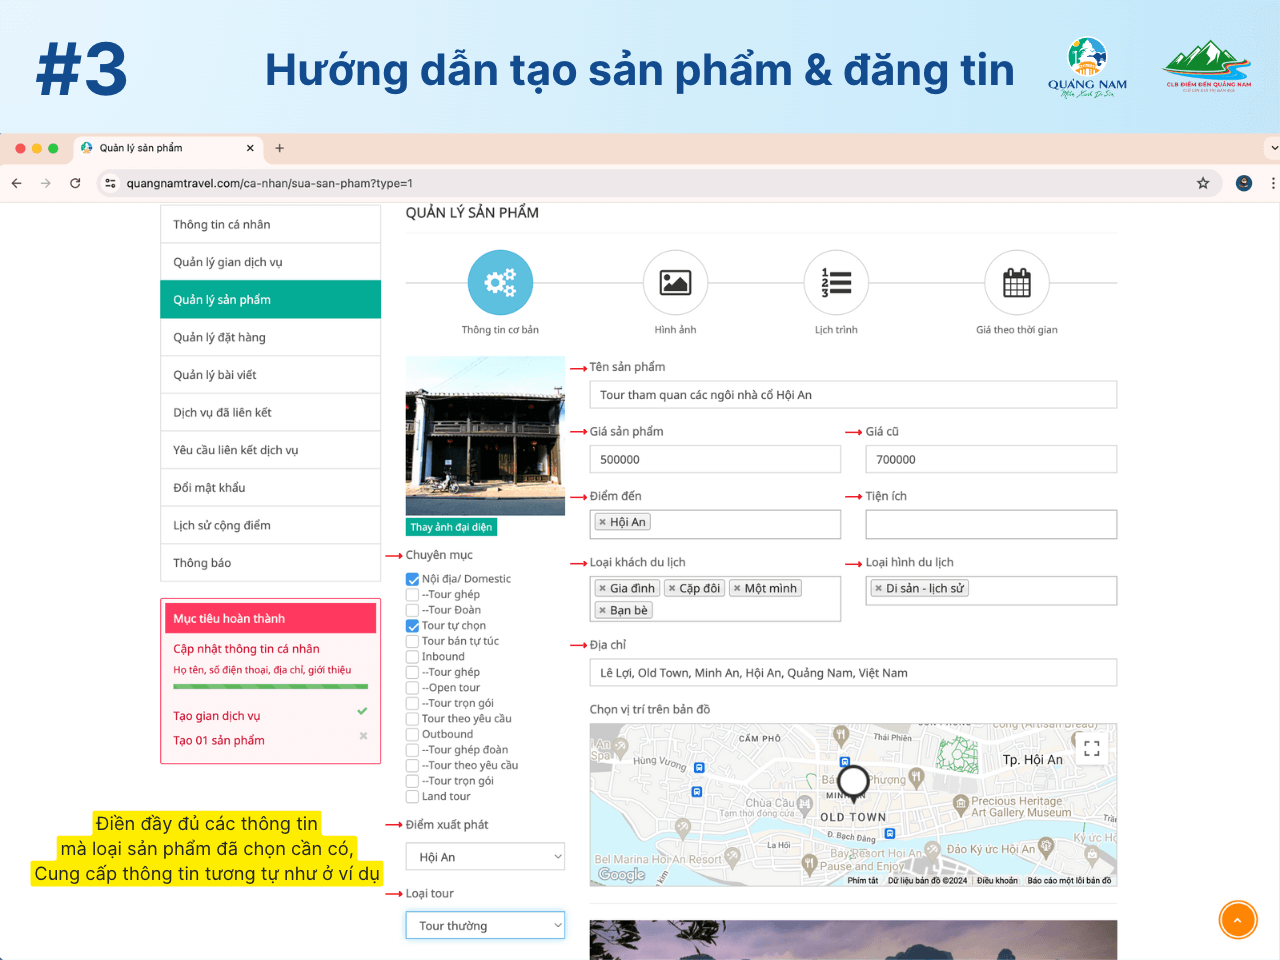Open the Loại tour dropdown

[485, 926]
